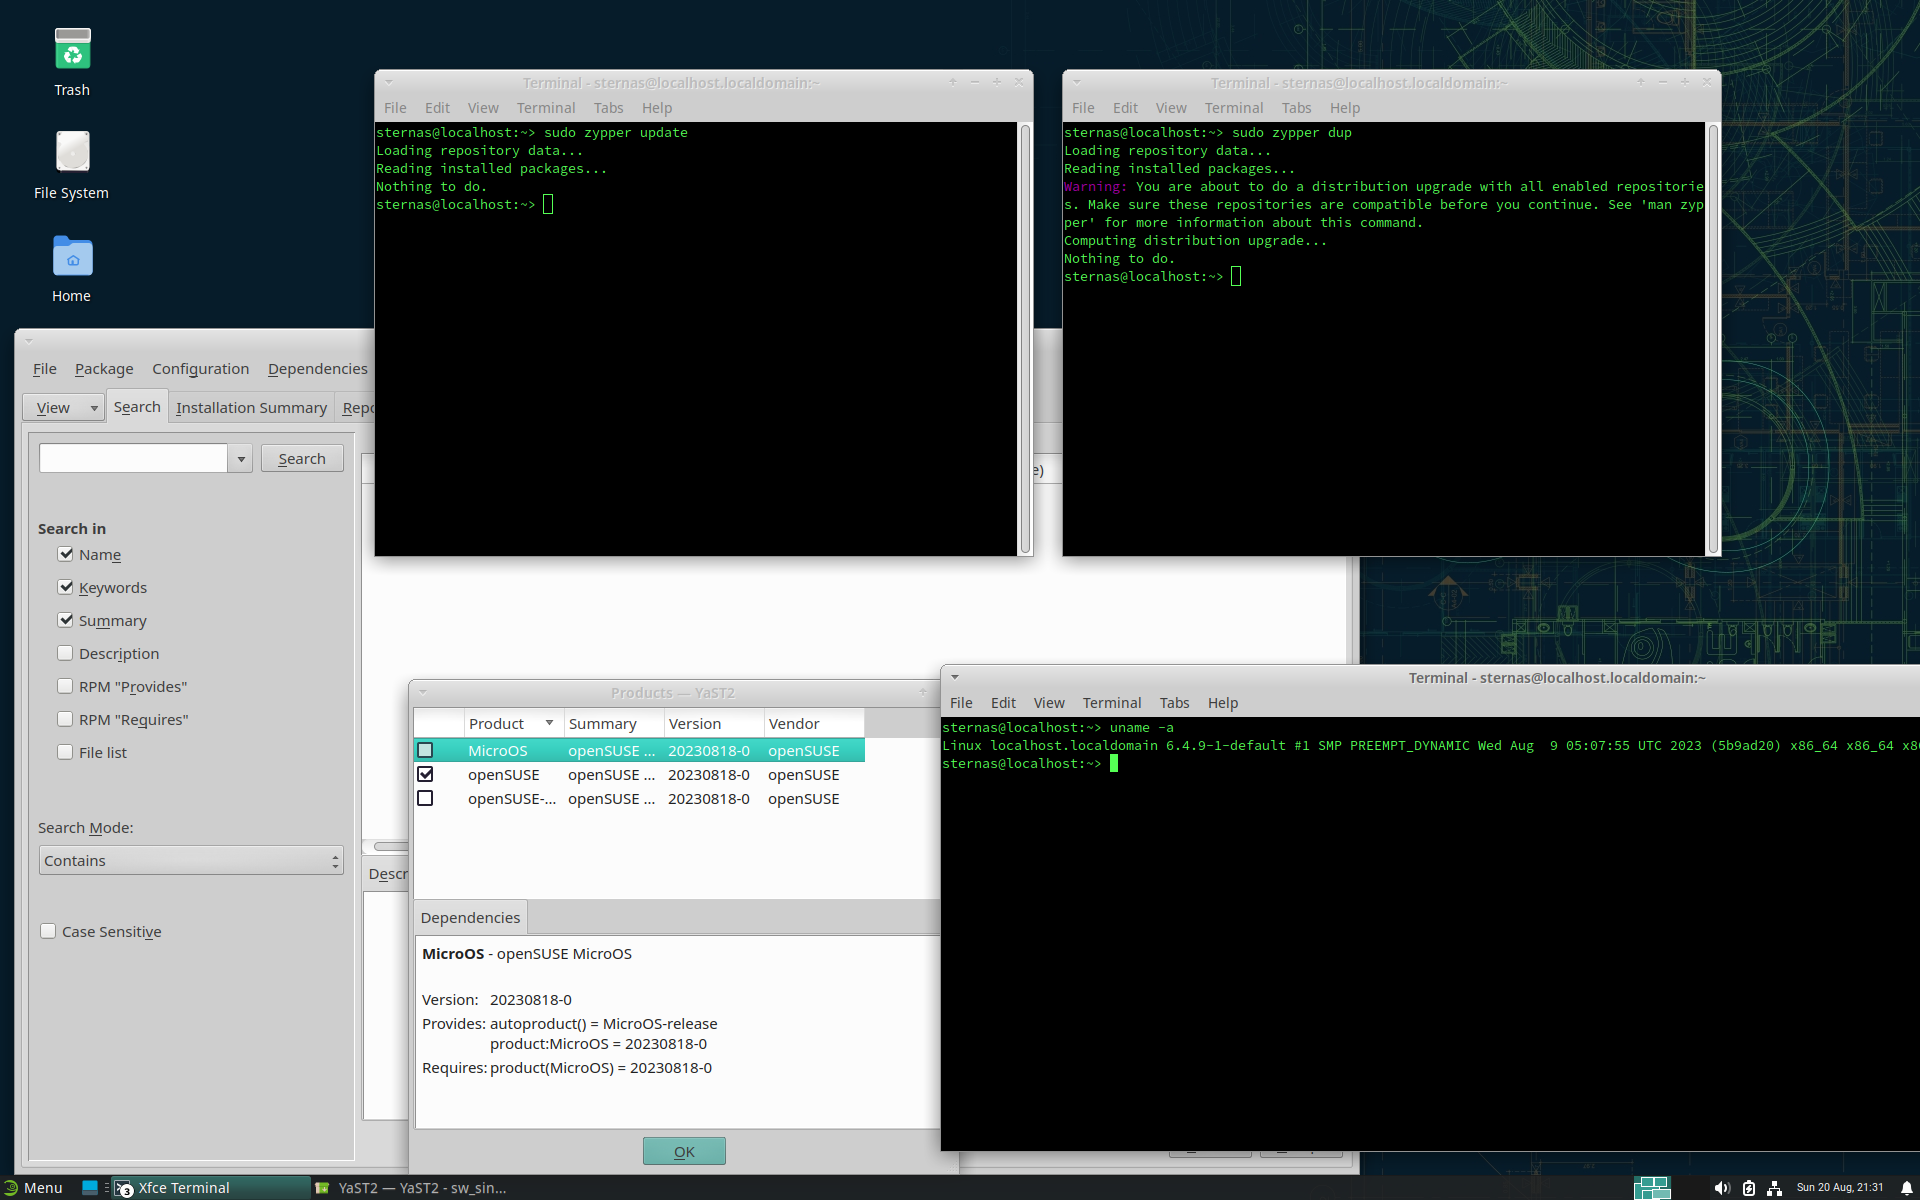Open File menu in uname terminal
The image size is (1920, 1200).
(961, 702)
